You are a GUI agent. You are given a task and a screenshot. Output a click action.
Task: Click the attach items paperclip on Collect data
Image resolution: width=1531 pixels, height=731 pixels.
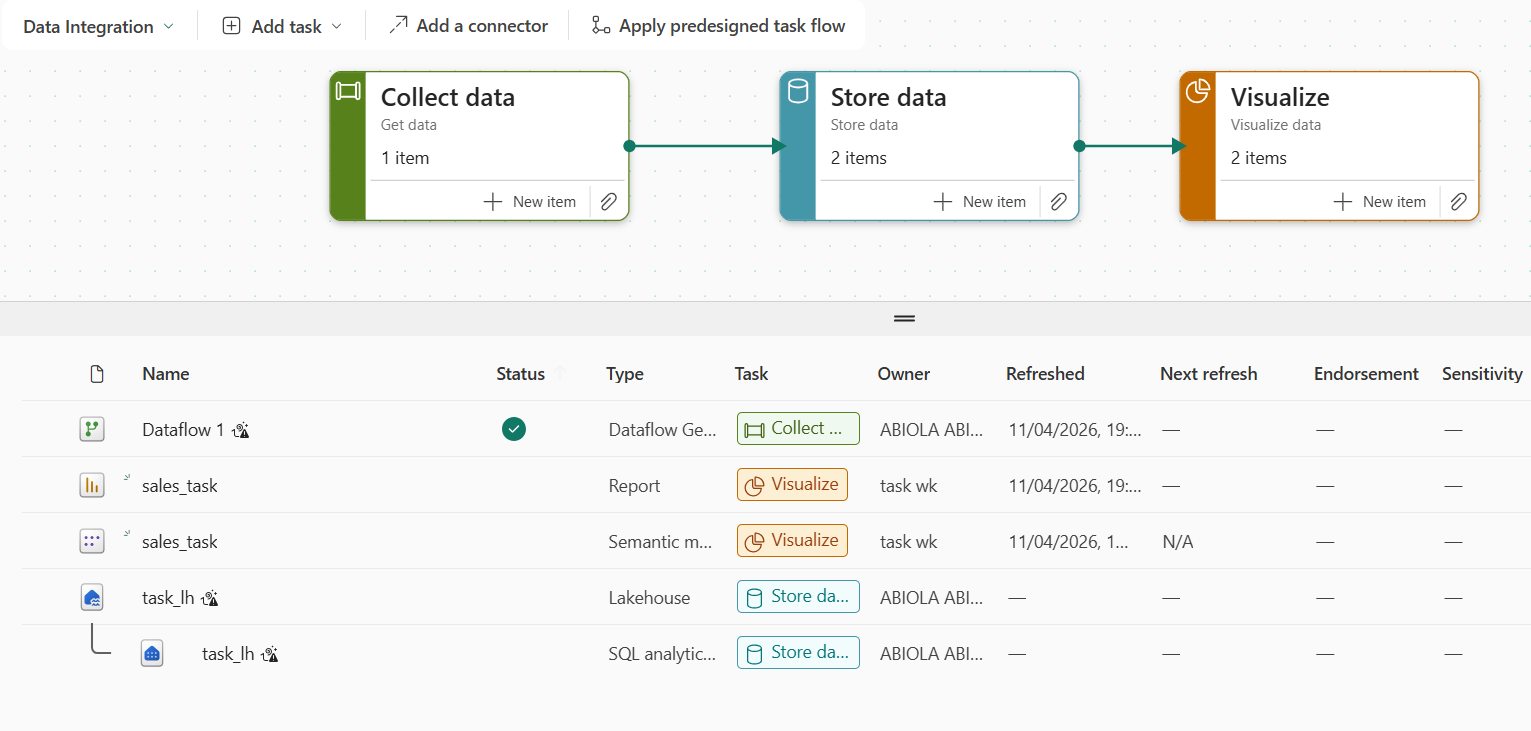[x=608, y=202]
